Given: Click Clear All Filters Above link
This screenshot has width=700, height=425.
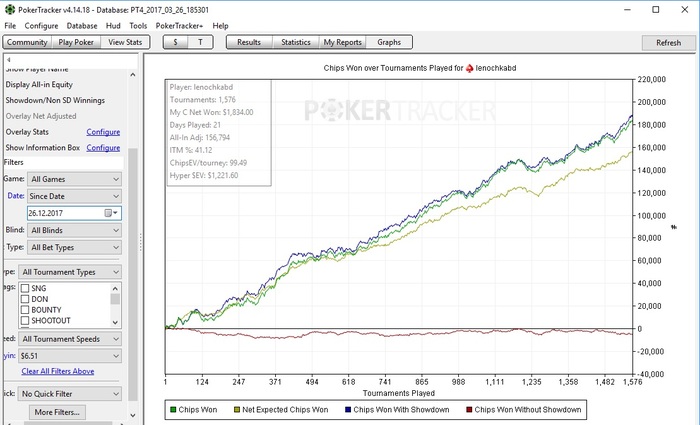Looking at the screenshot, I should (58, 371).
